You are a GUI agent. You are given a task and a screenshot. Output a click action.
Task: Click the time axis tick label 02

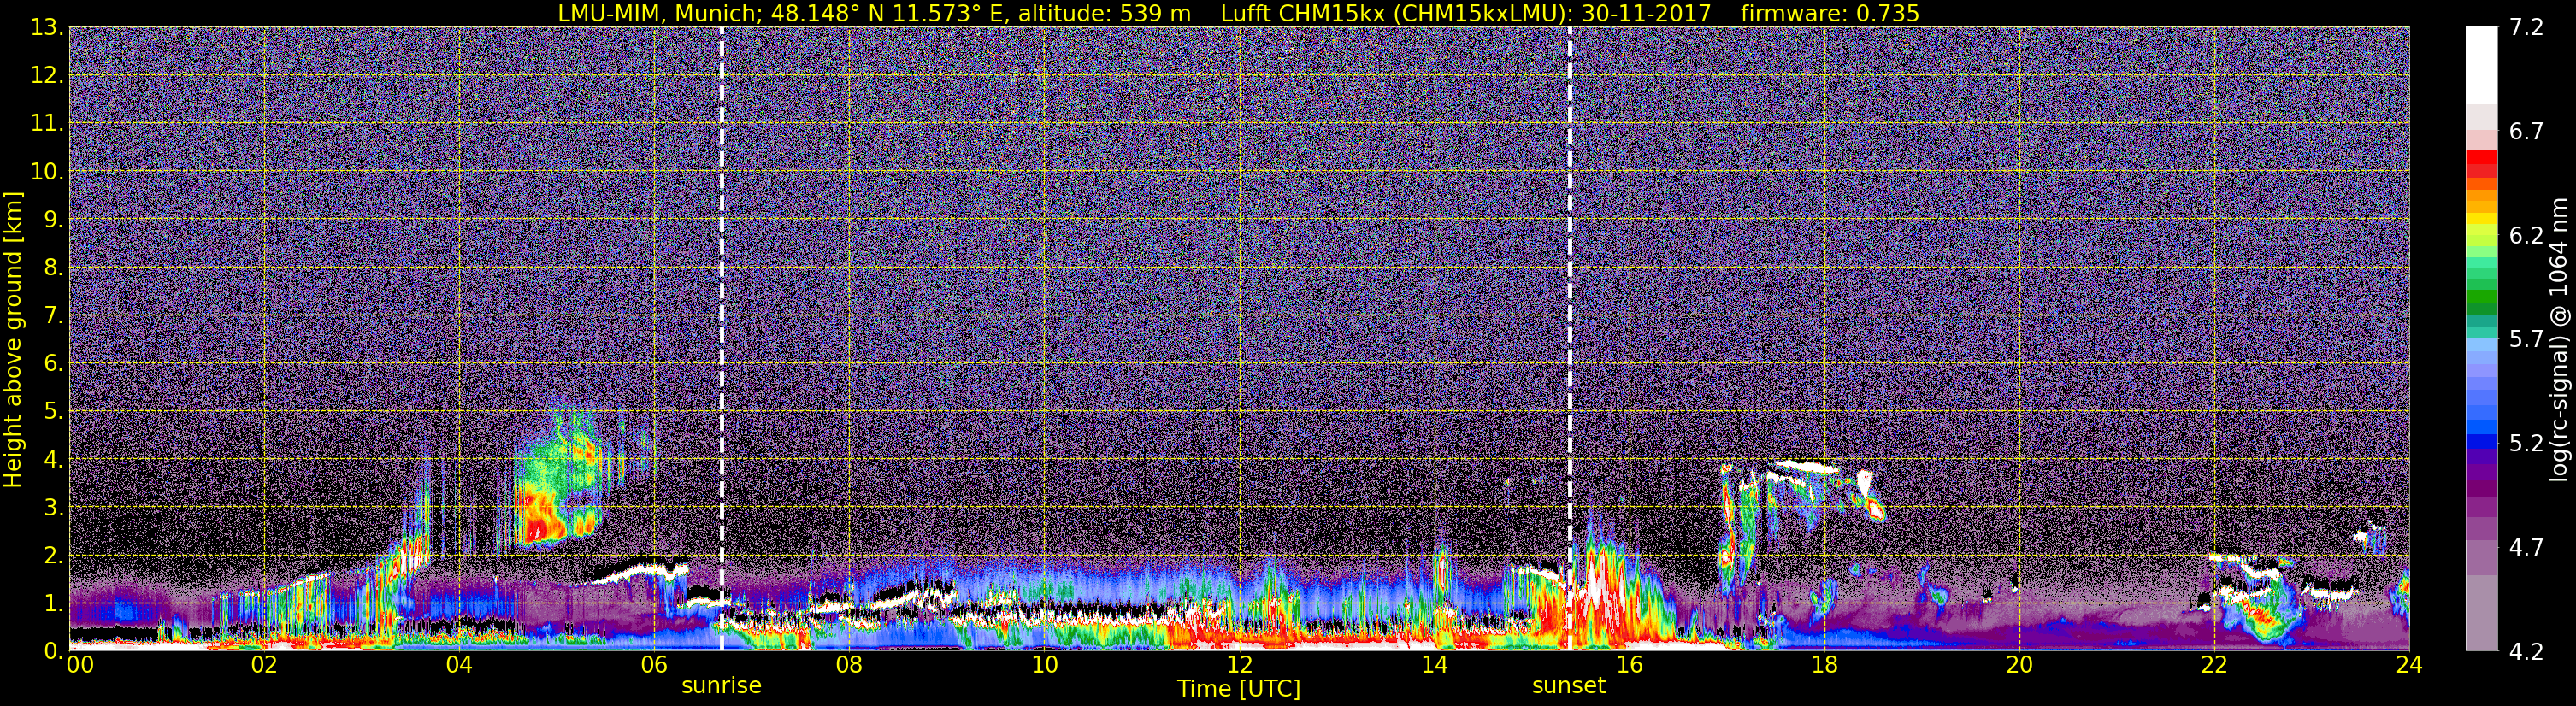pos(264,666)
